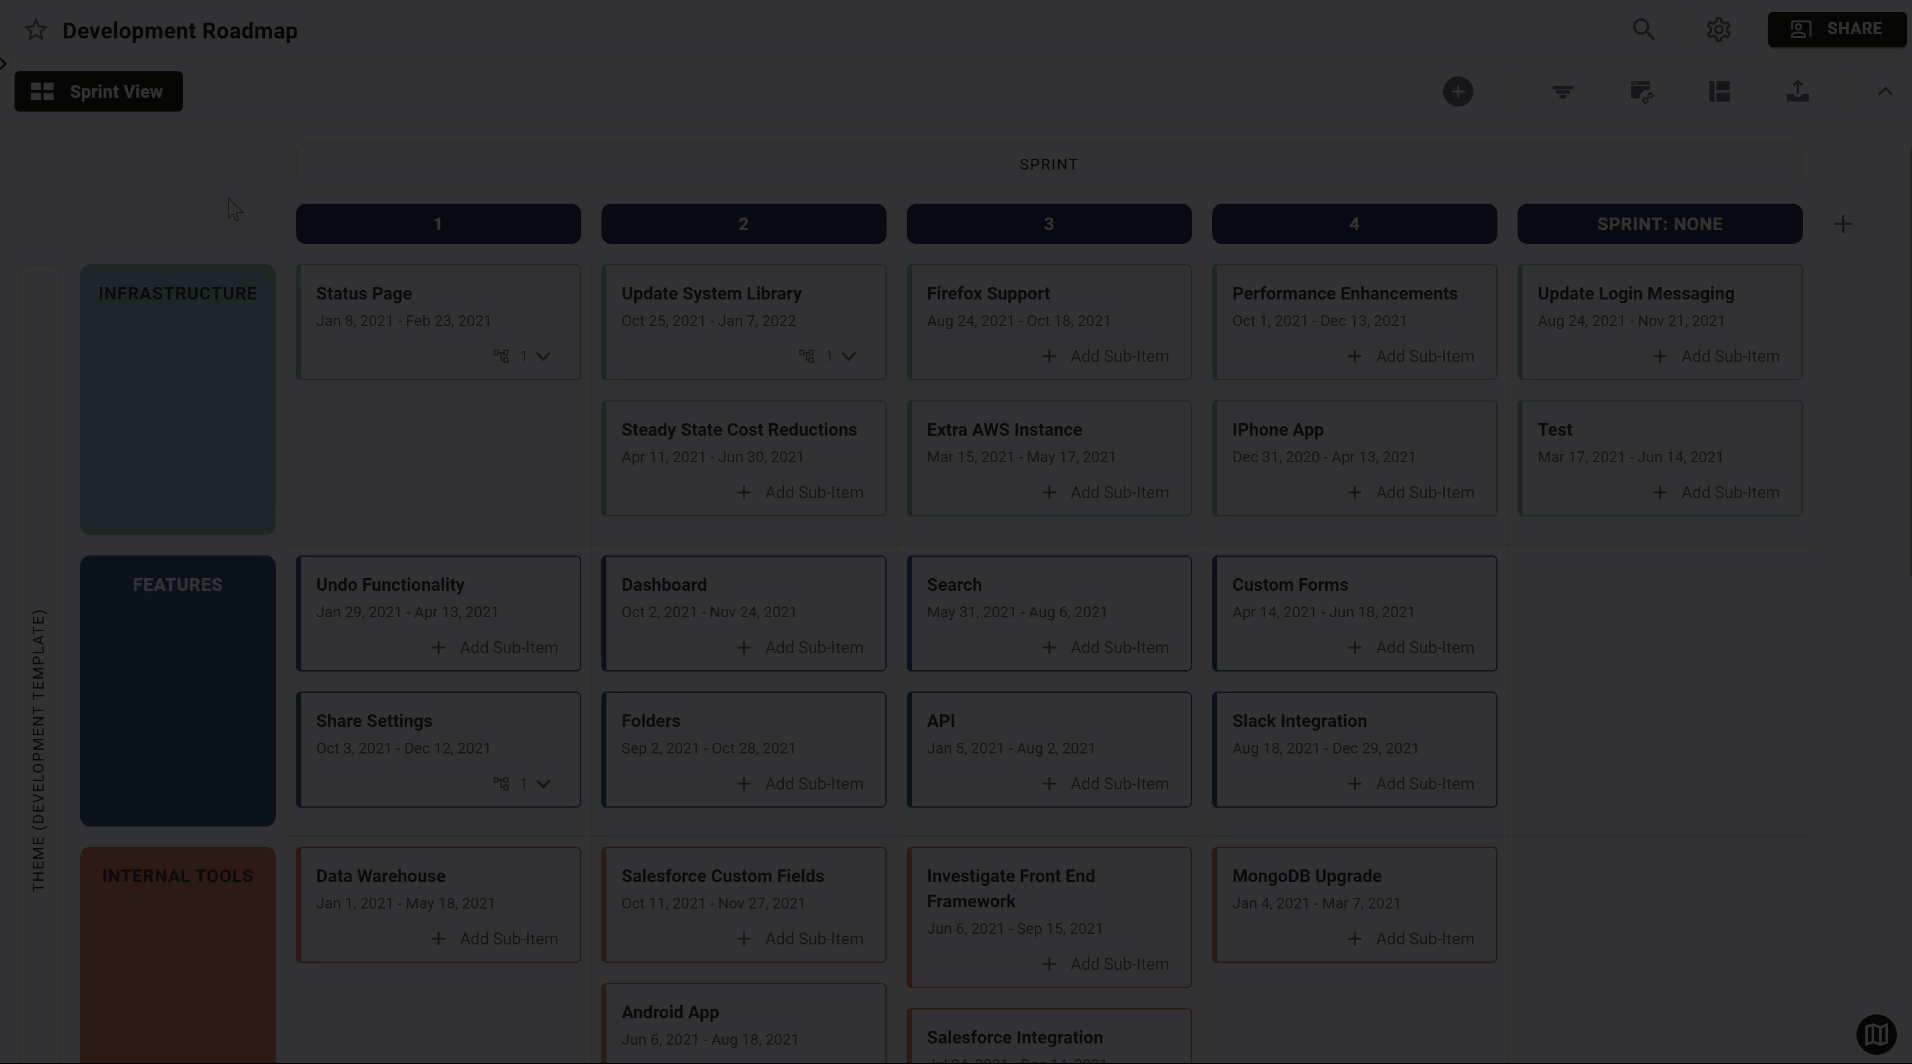
Task: Click the round add item plus button
Action: (1457, 92)
